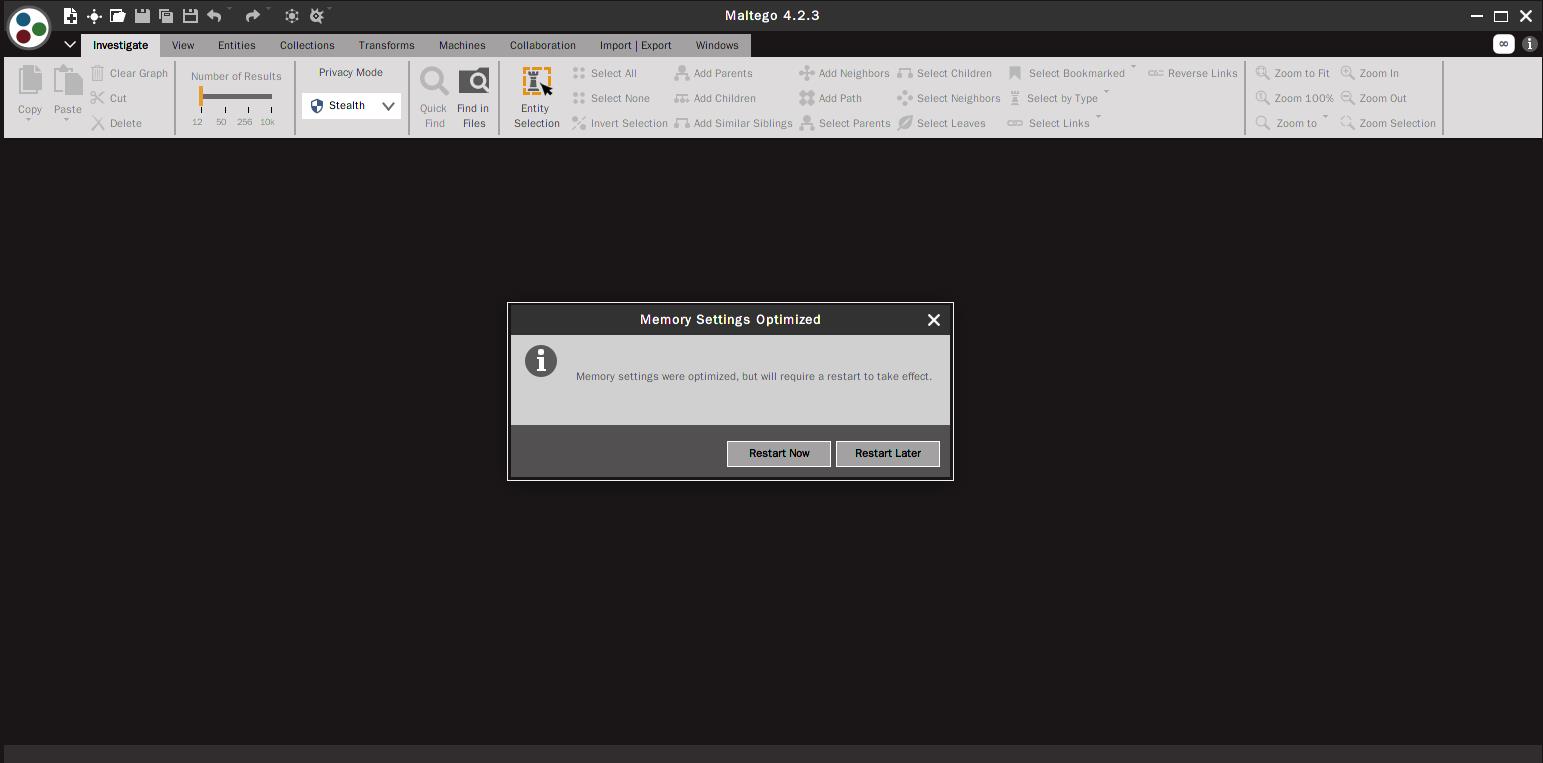Switch to the View tab

point(183,45)
